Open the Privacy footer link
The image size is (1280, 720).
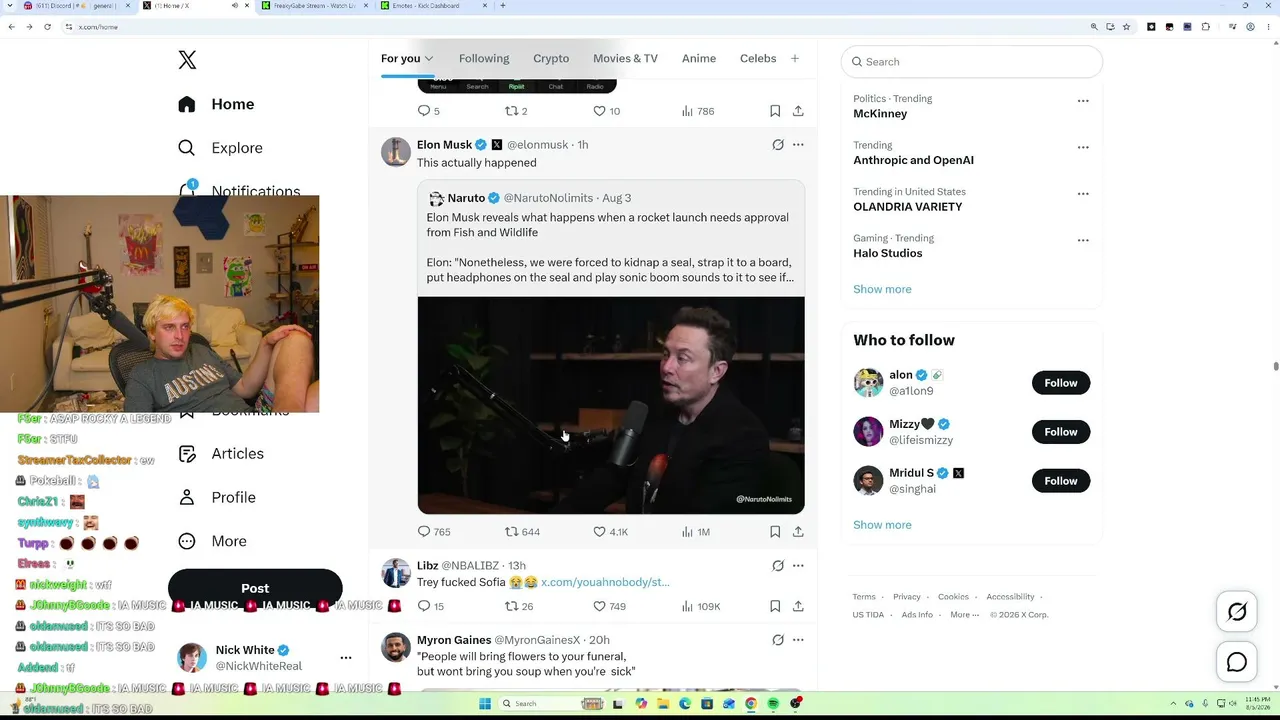(907, 597)
